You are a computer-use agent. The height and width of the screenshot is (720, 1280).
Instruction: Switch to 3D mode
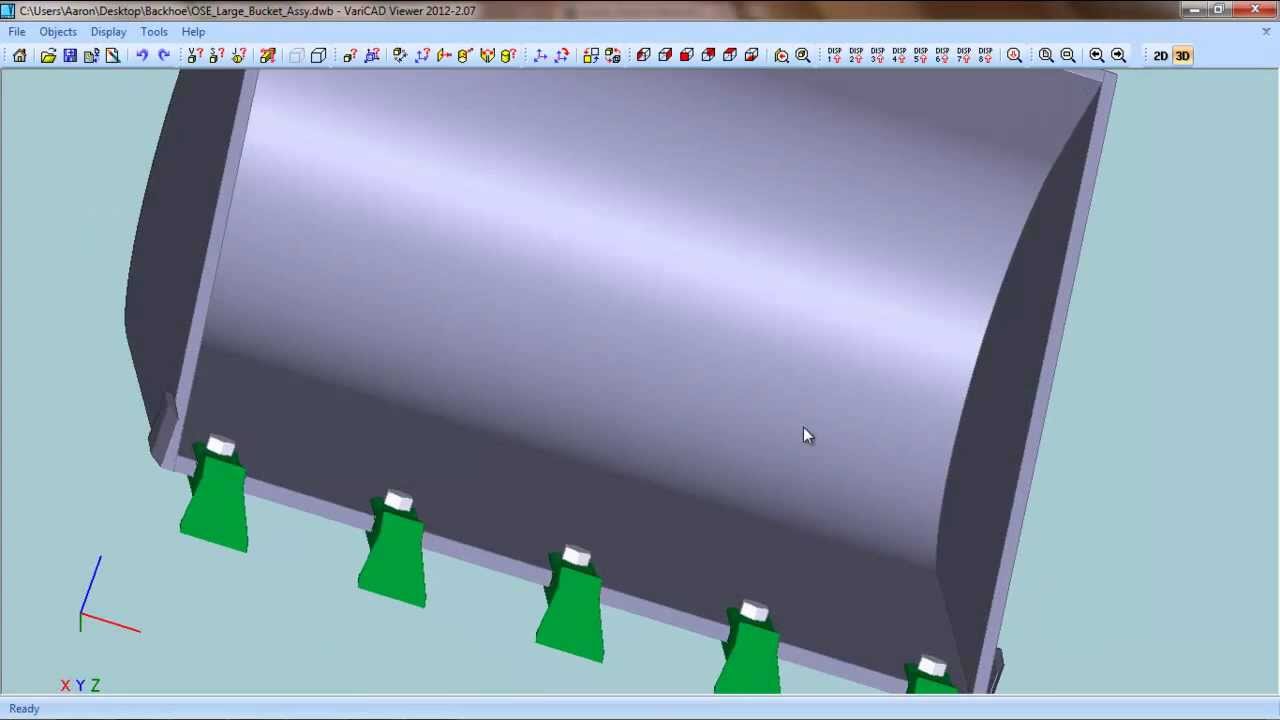pos(1182,56)
